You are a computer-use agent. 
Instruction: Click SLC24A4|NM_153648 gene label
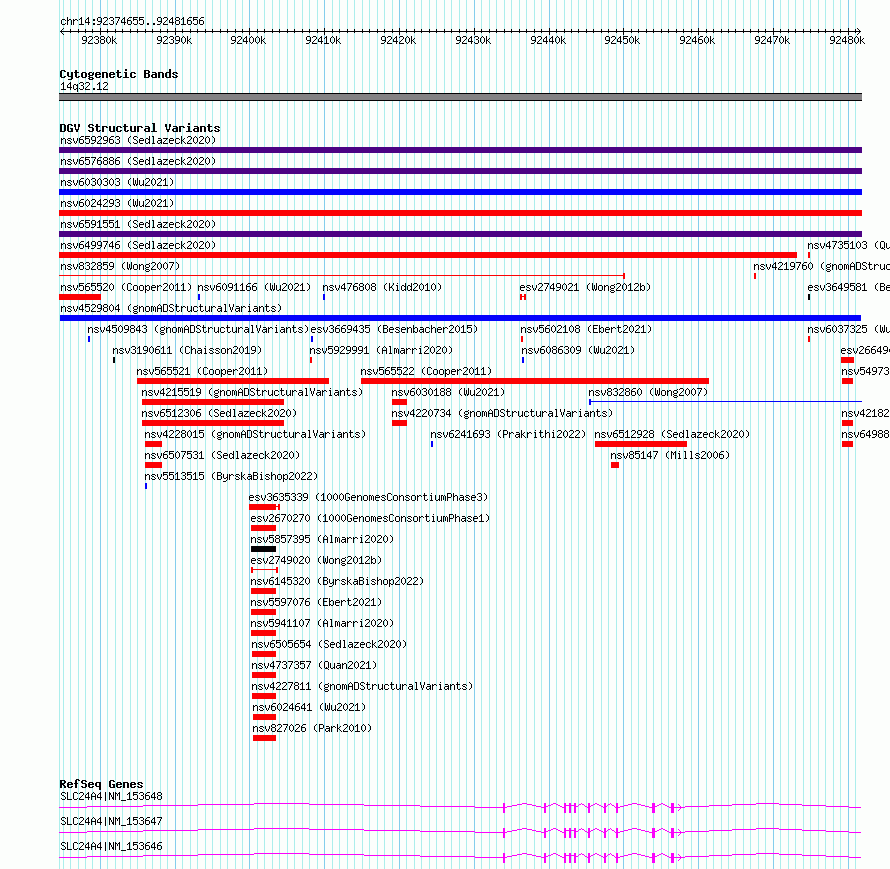point(111,796)
